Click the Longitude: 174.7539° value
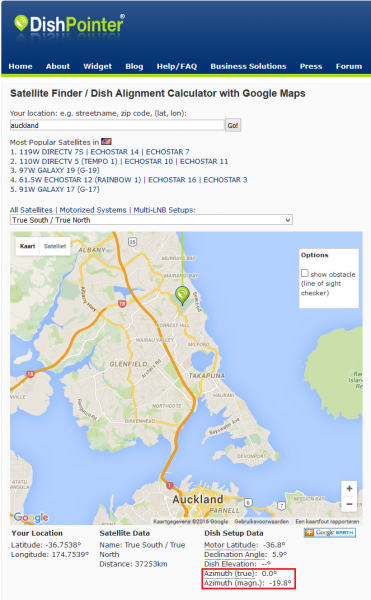Screen dimensions: 371x600 50,554
